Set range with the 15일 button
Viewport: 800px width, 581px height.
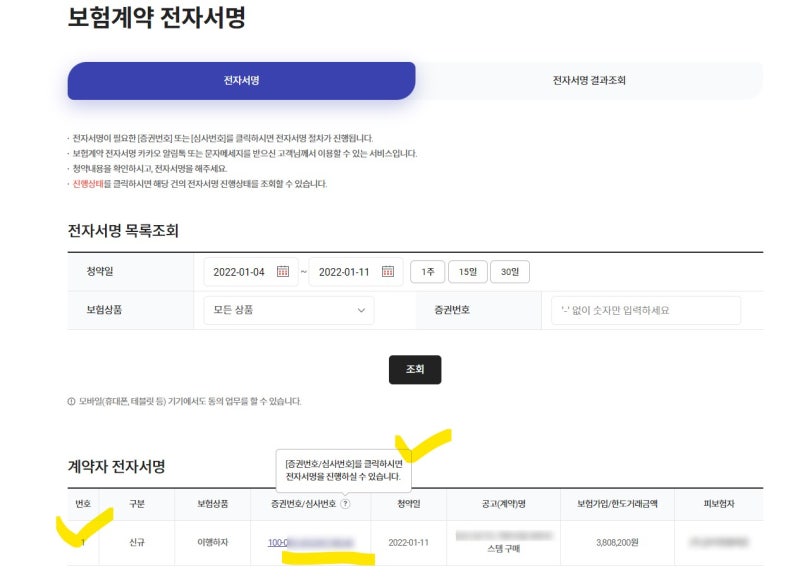pos(468,272)
